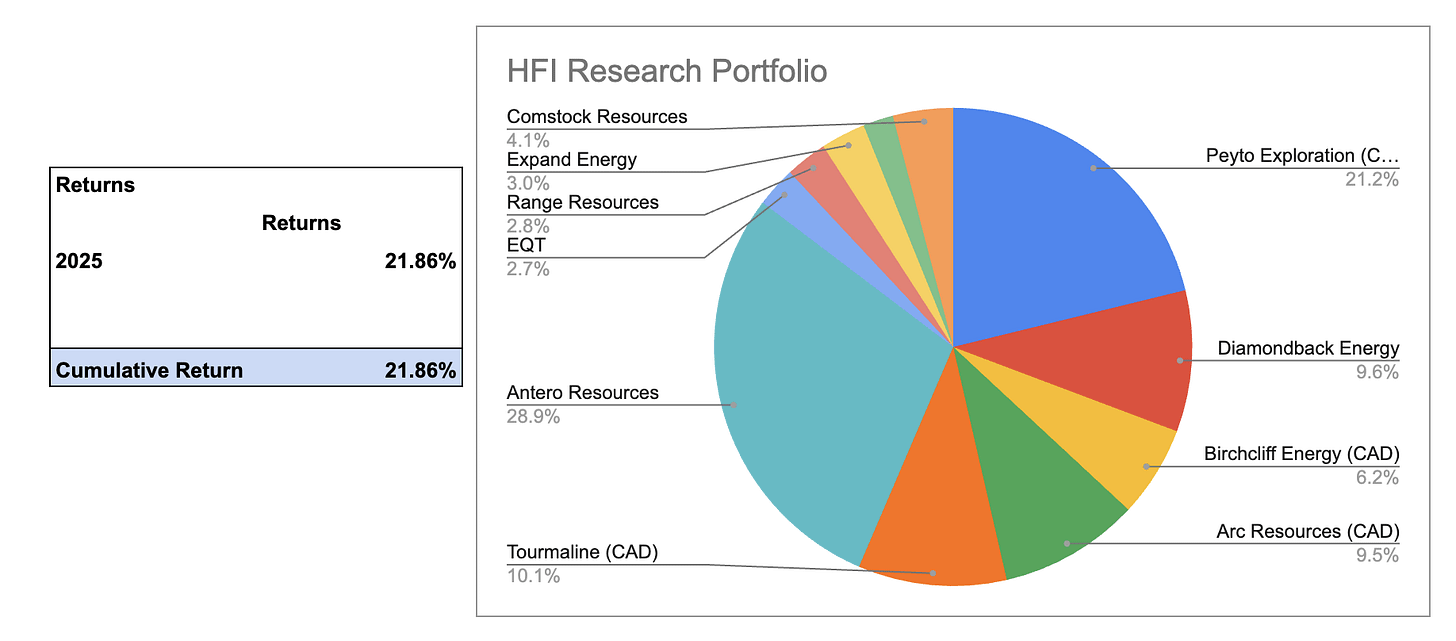Screen dimensions: 1456x641
Task: Click the Peyto Exploration label
Action: [x=1302, y=157]
